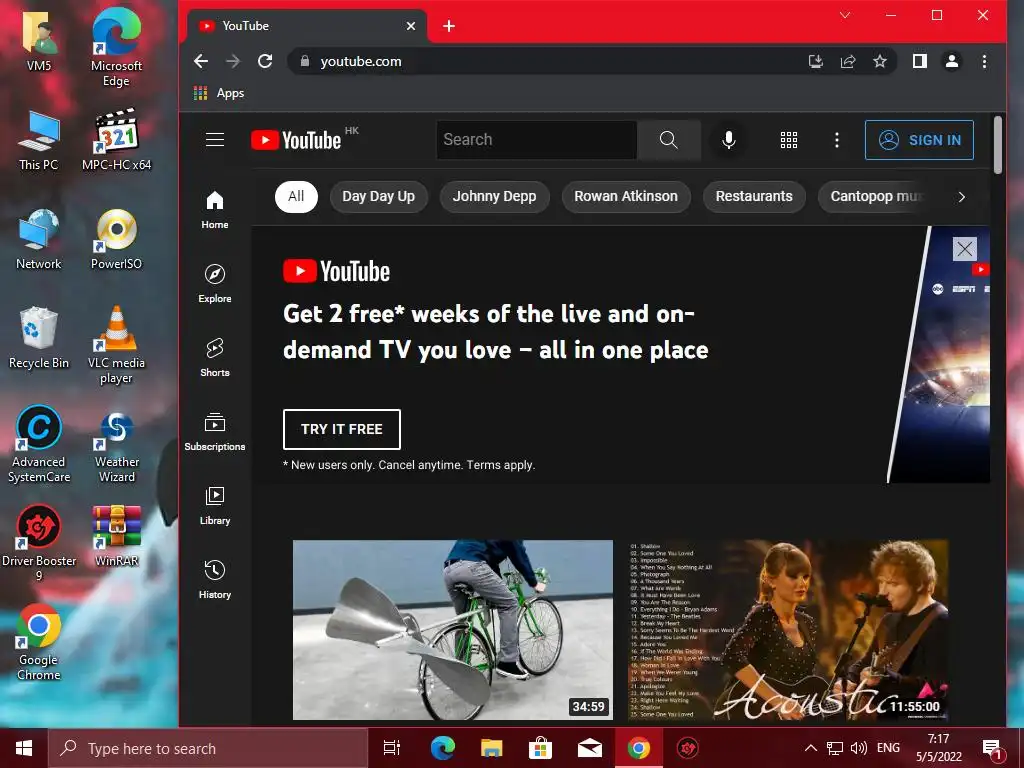Image resolution: width=1024 pixels, height=768 pixels.
Task: Select MPC-HC x64 desktop icon
Action: pos(116,140)
